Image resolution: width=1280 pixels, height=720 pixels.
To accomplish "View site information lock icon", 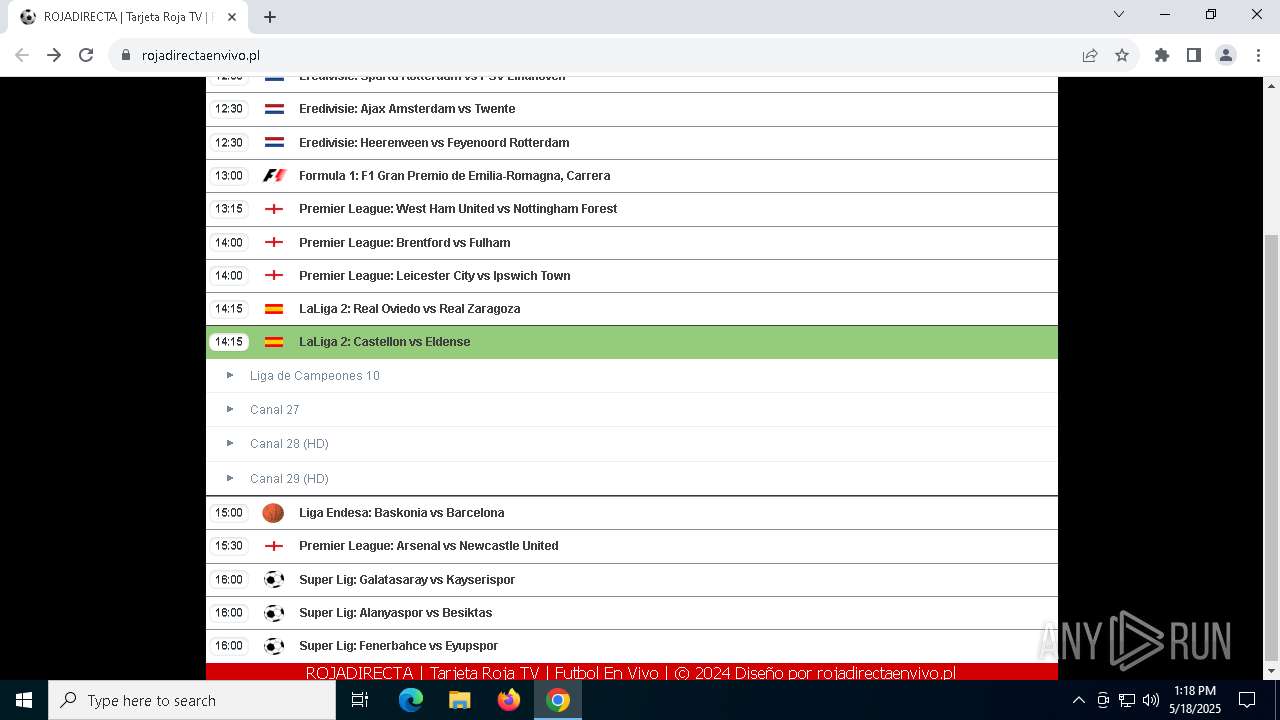I will pyautogui.click(x=126, y=55).
